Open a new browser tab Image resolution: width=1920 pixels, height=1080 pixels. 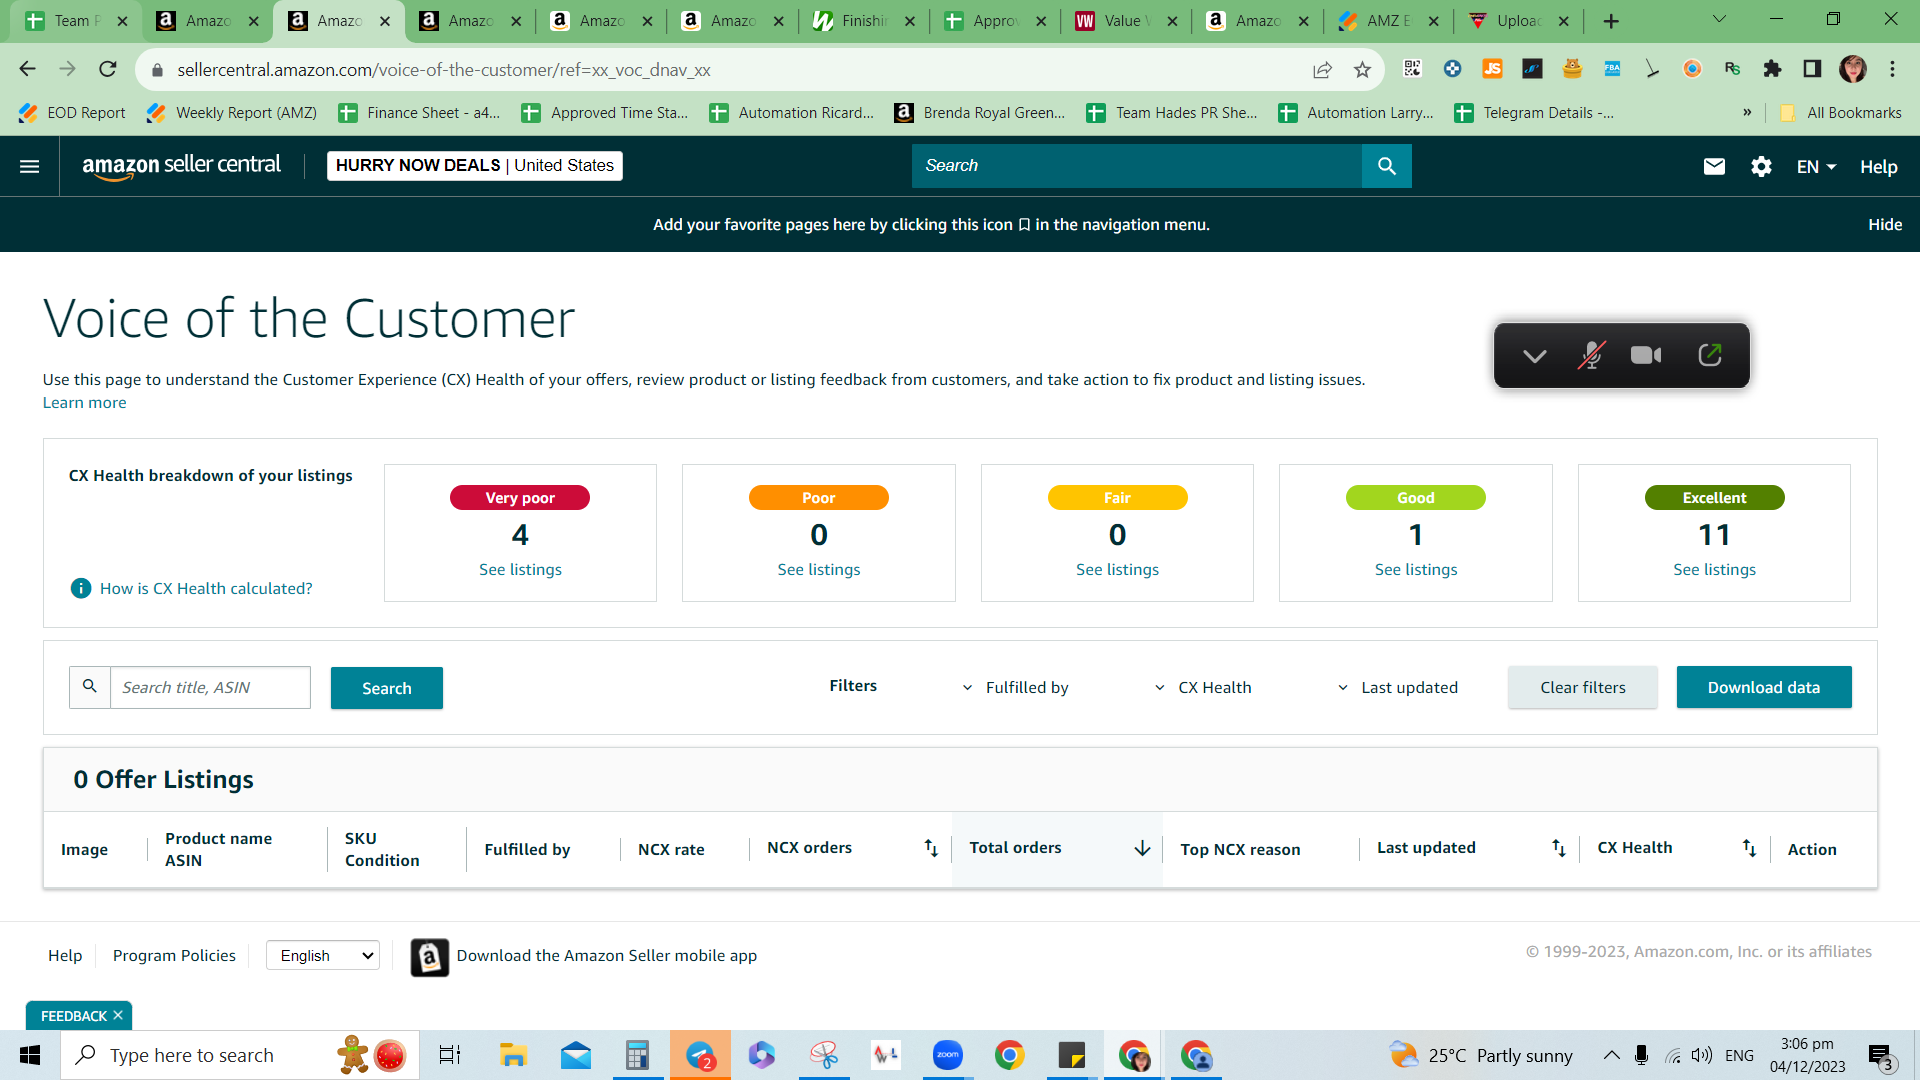[1611, 21]
